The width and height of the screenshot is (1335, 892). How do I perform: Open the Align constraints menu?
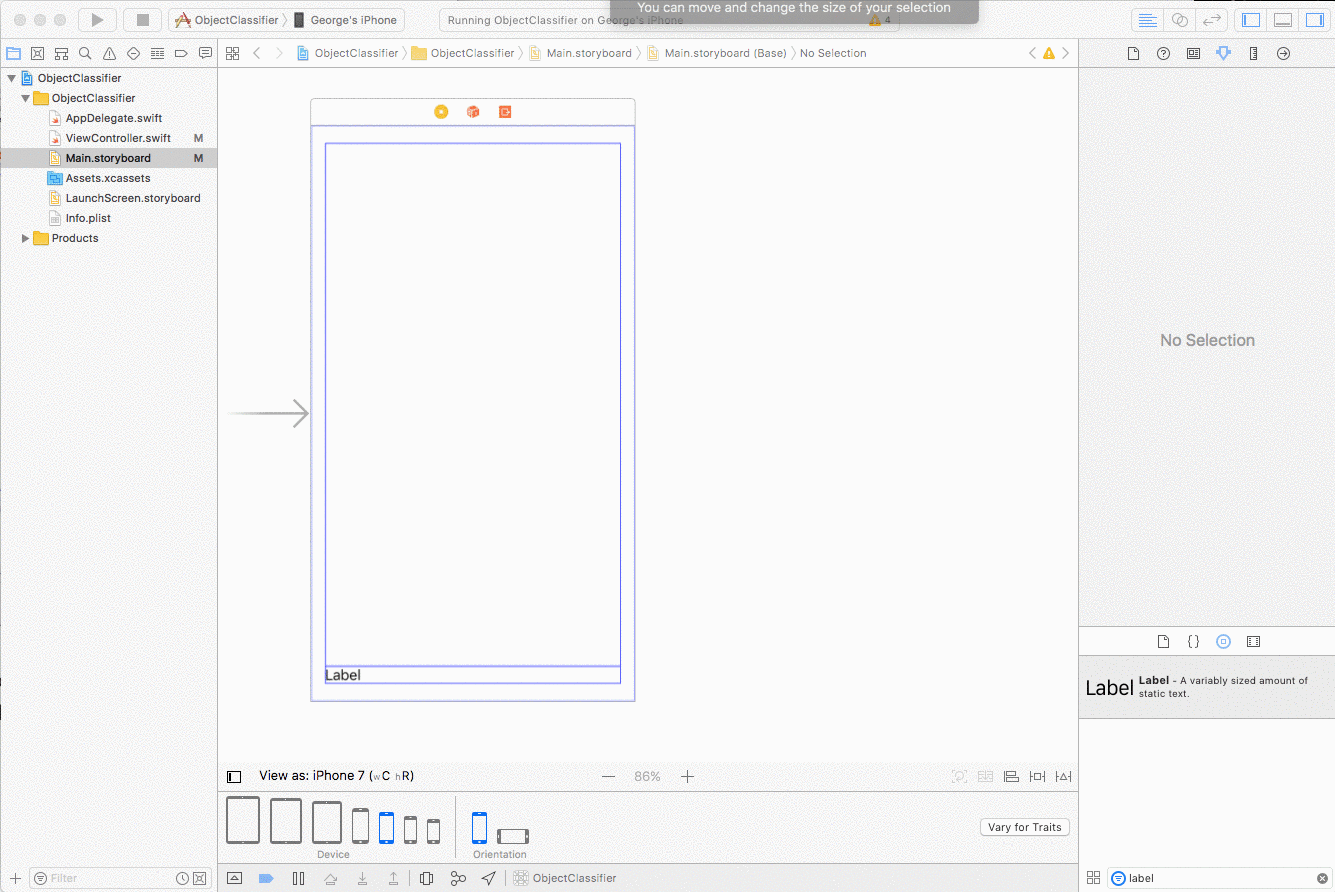coord(1011,776)
